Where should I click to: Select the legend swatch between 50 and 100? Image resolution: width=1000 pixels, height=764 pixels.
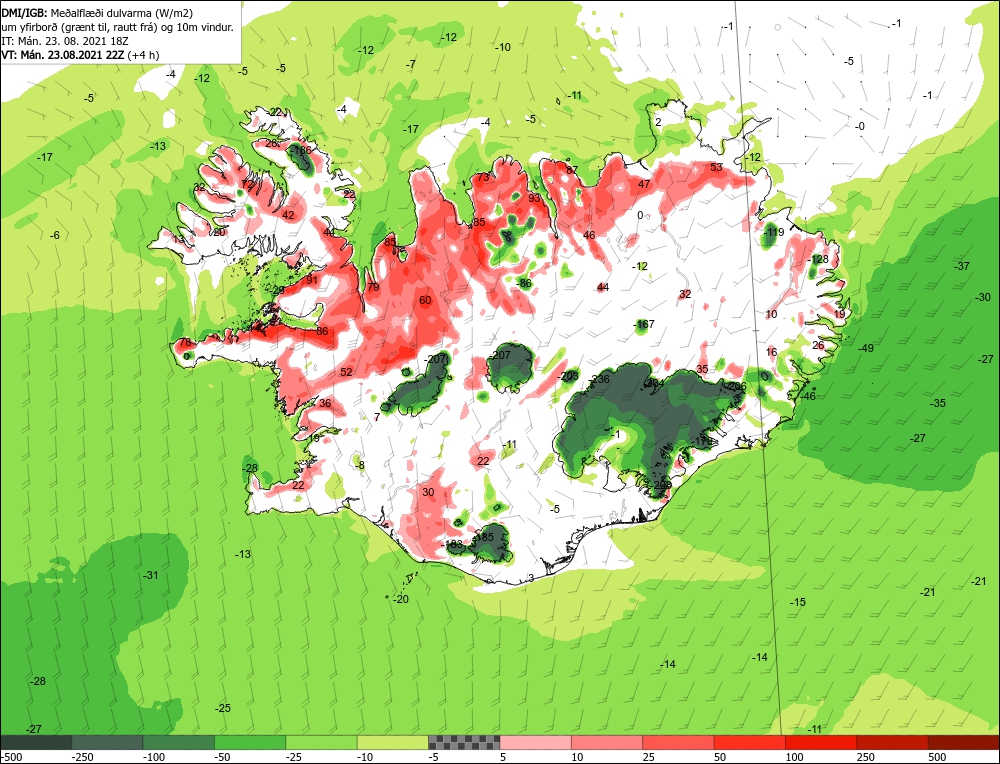point(750,742)
